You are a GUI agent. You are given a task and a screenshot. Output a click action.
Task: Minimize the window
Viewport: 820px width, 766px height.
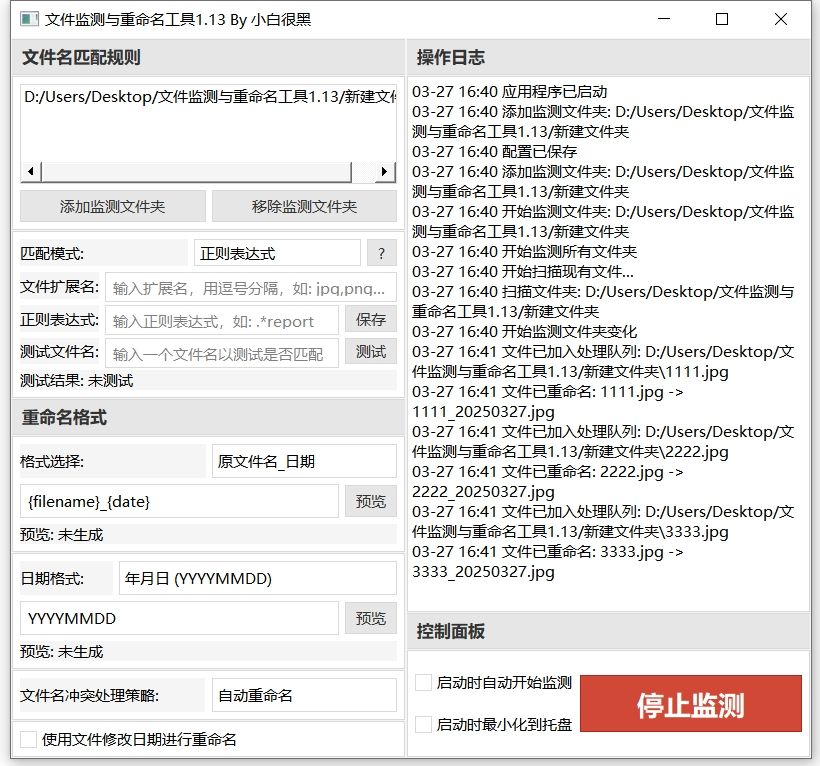(664, 19)
